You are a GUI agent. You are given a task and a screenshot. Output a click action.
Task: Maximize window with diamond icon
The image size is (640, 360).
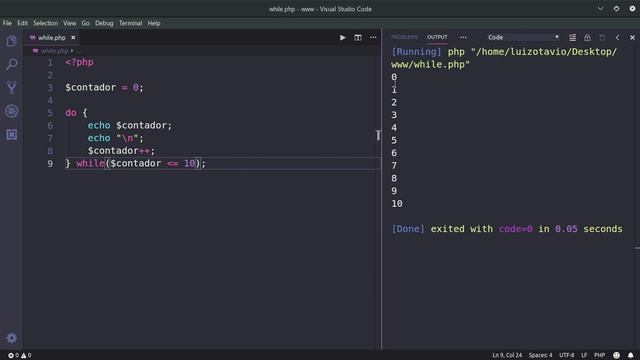tap(616, 9)
